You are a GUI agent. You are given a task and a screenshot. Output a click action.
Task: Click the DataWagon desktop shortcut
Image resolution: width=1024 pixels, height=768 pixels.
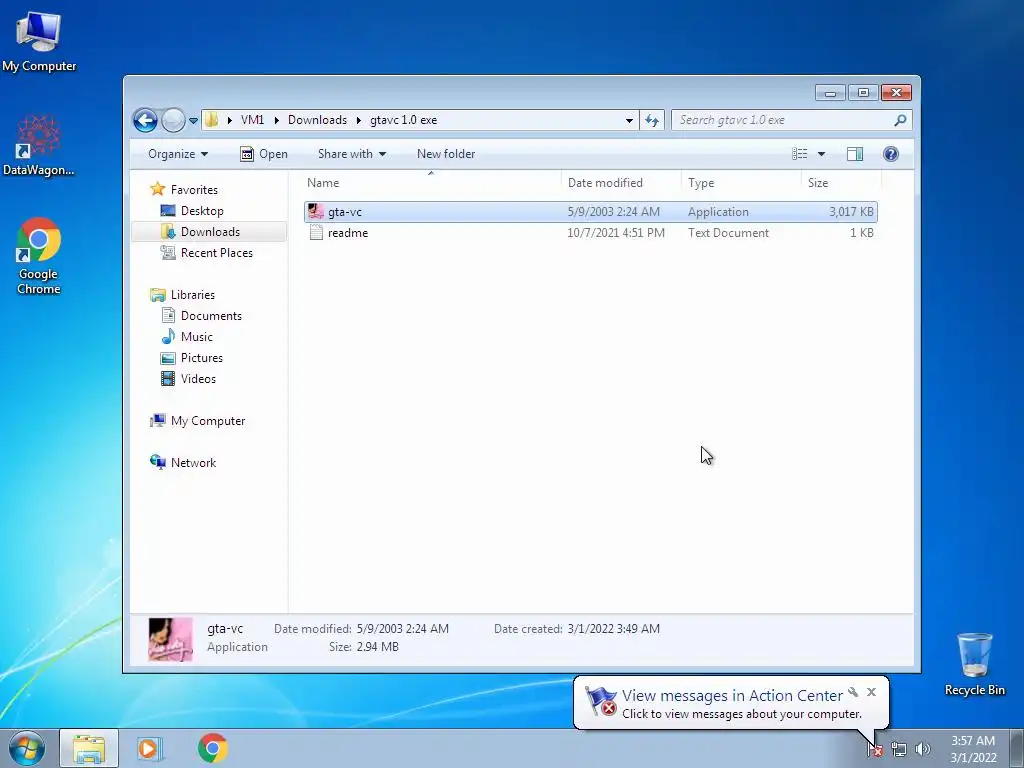click(39, 145)
